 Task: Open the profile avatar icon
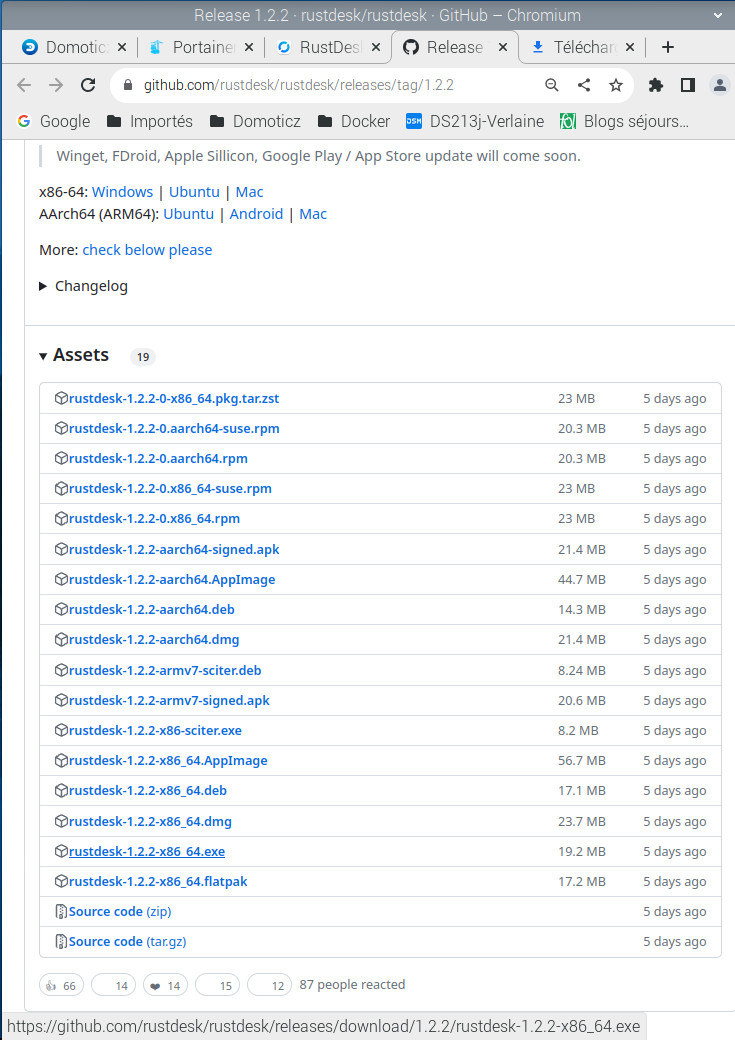coord(719,85)
